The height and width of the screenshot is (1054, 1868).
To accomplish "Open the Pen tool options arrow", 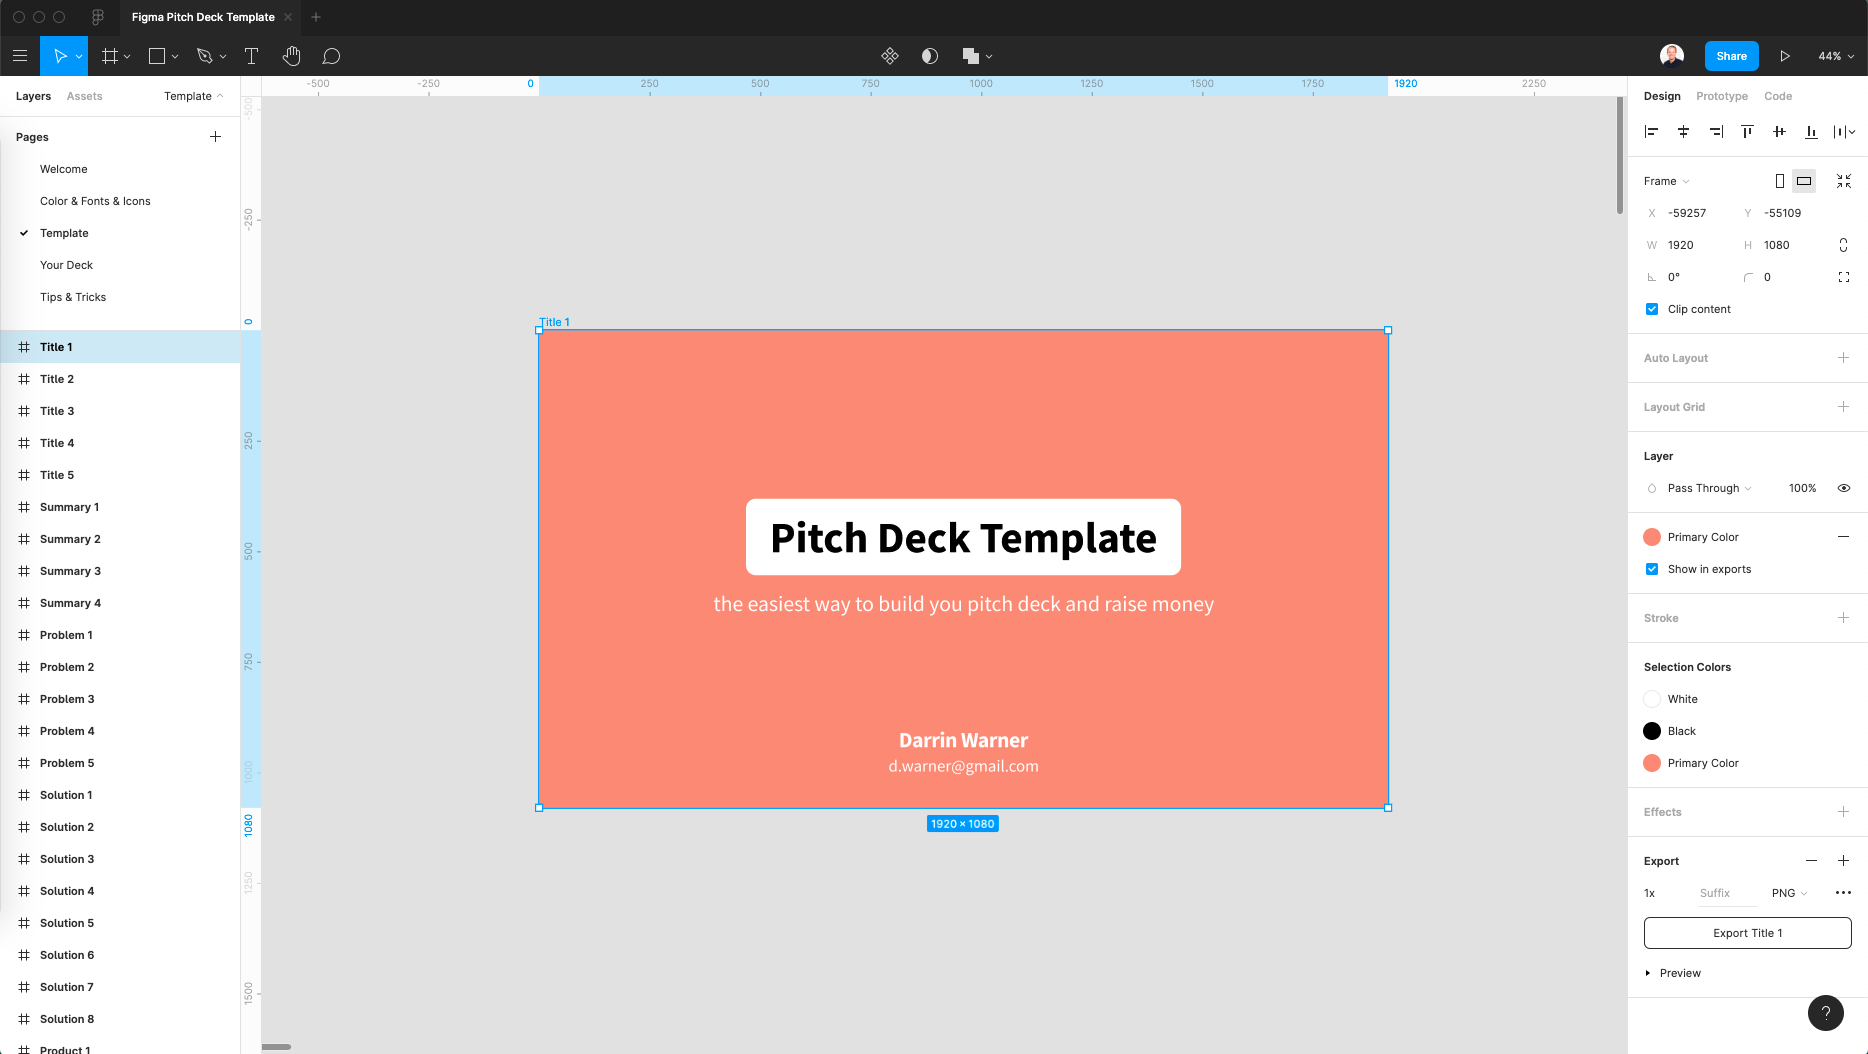I will 223,56.
